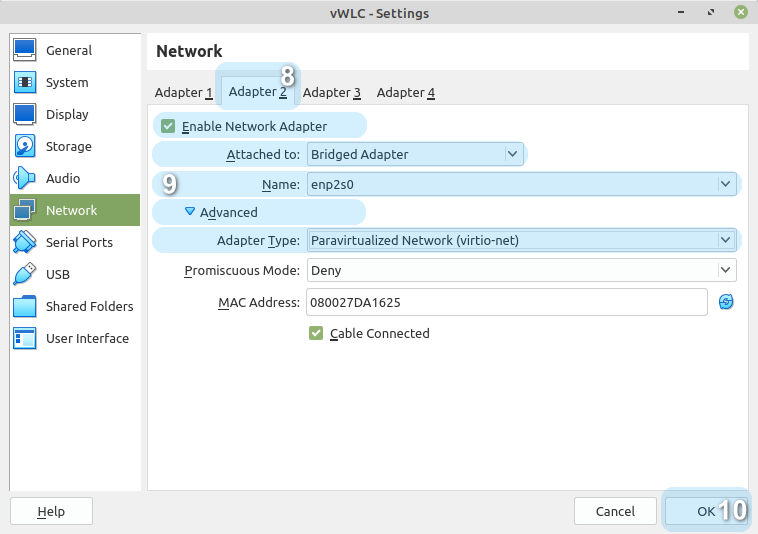Open the USB plug icon

(25, 274)
